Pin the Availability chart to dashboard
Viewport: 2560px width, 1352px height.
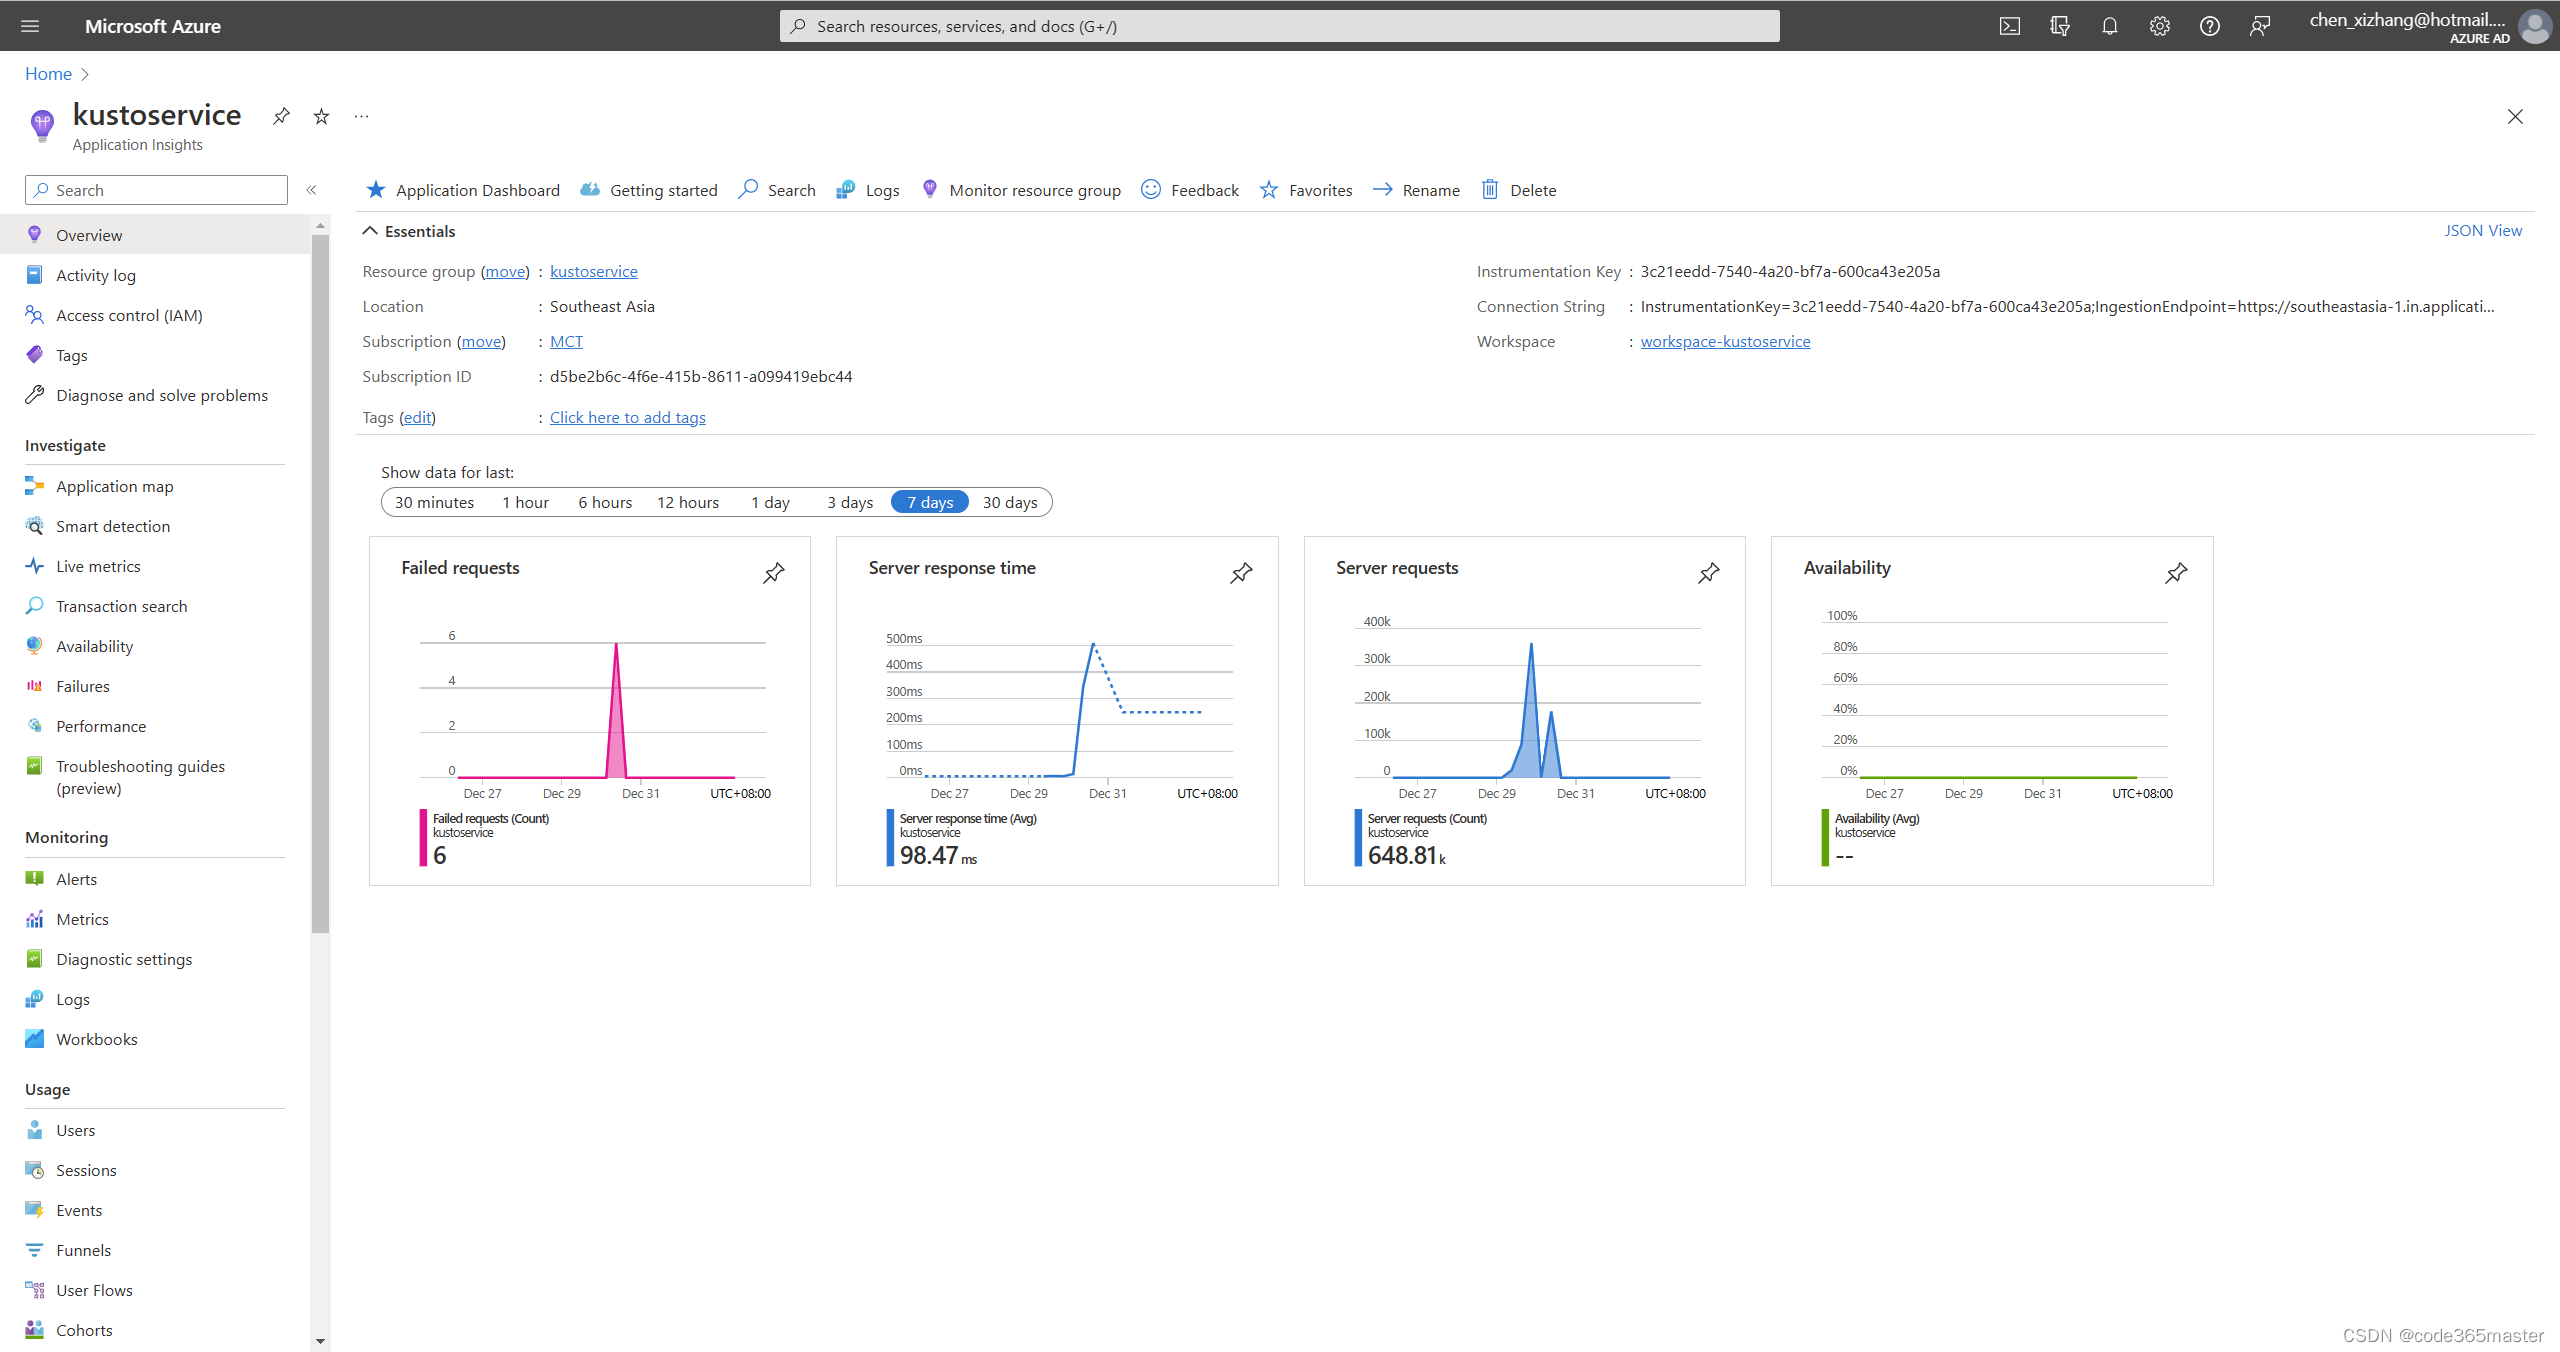[2176, 573]
